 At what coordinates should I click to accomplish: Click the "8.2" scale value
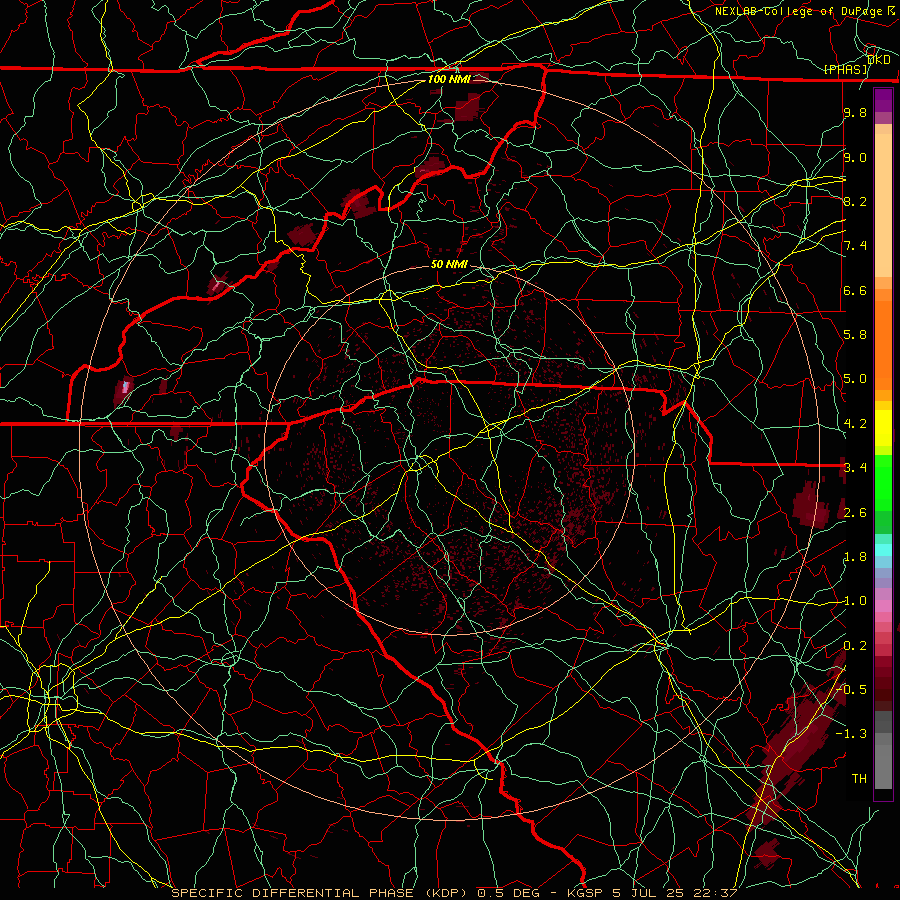pyautogui.click(x=855, y=201)
